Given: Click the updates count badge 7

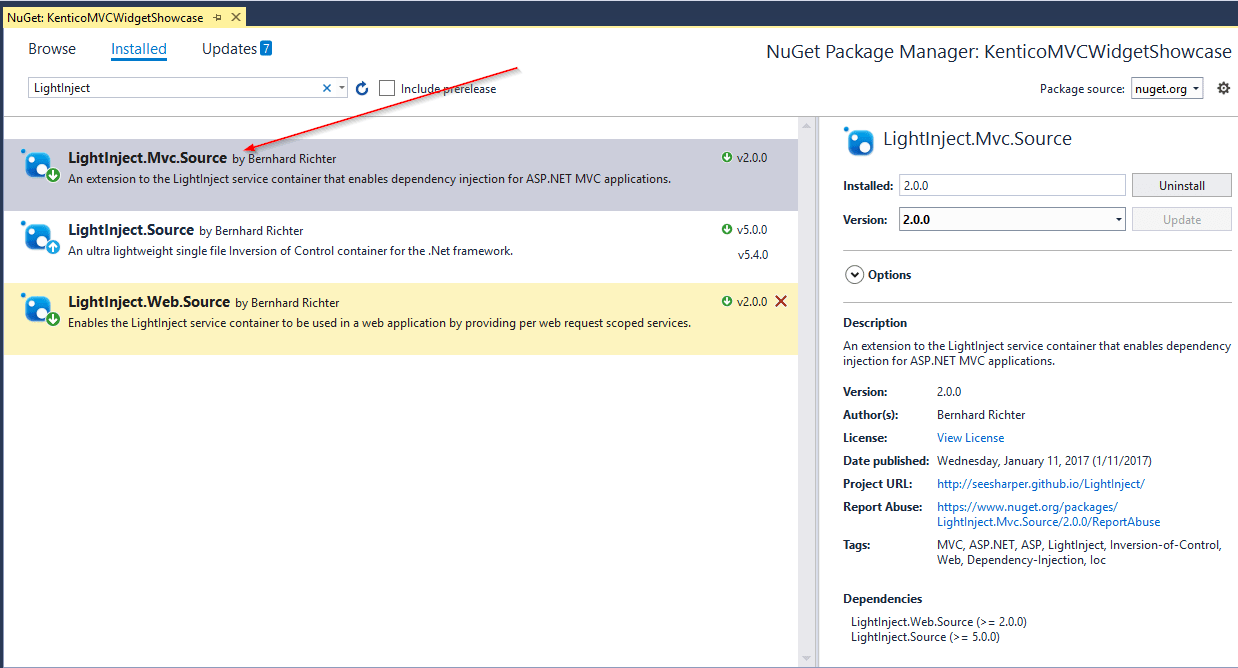Looking at the screenshot, I should [266, 48].
